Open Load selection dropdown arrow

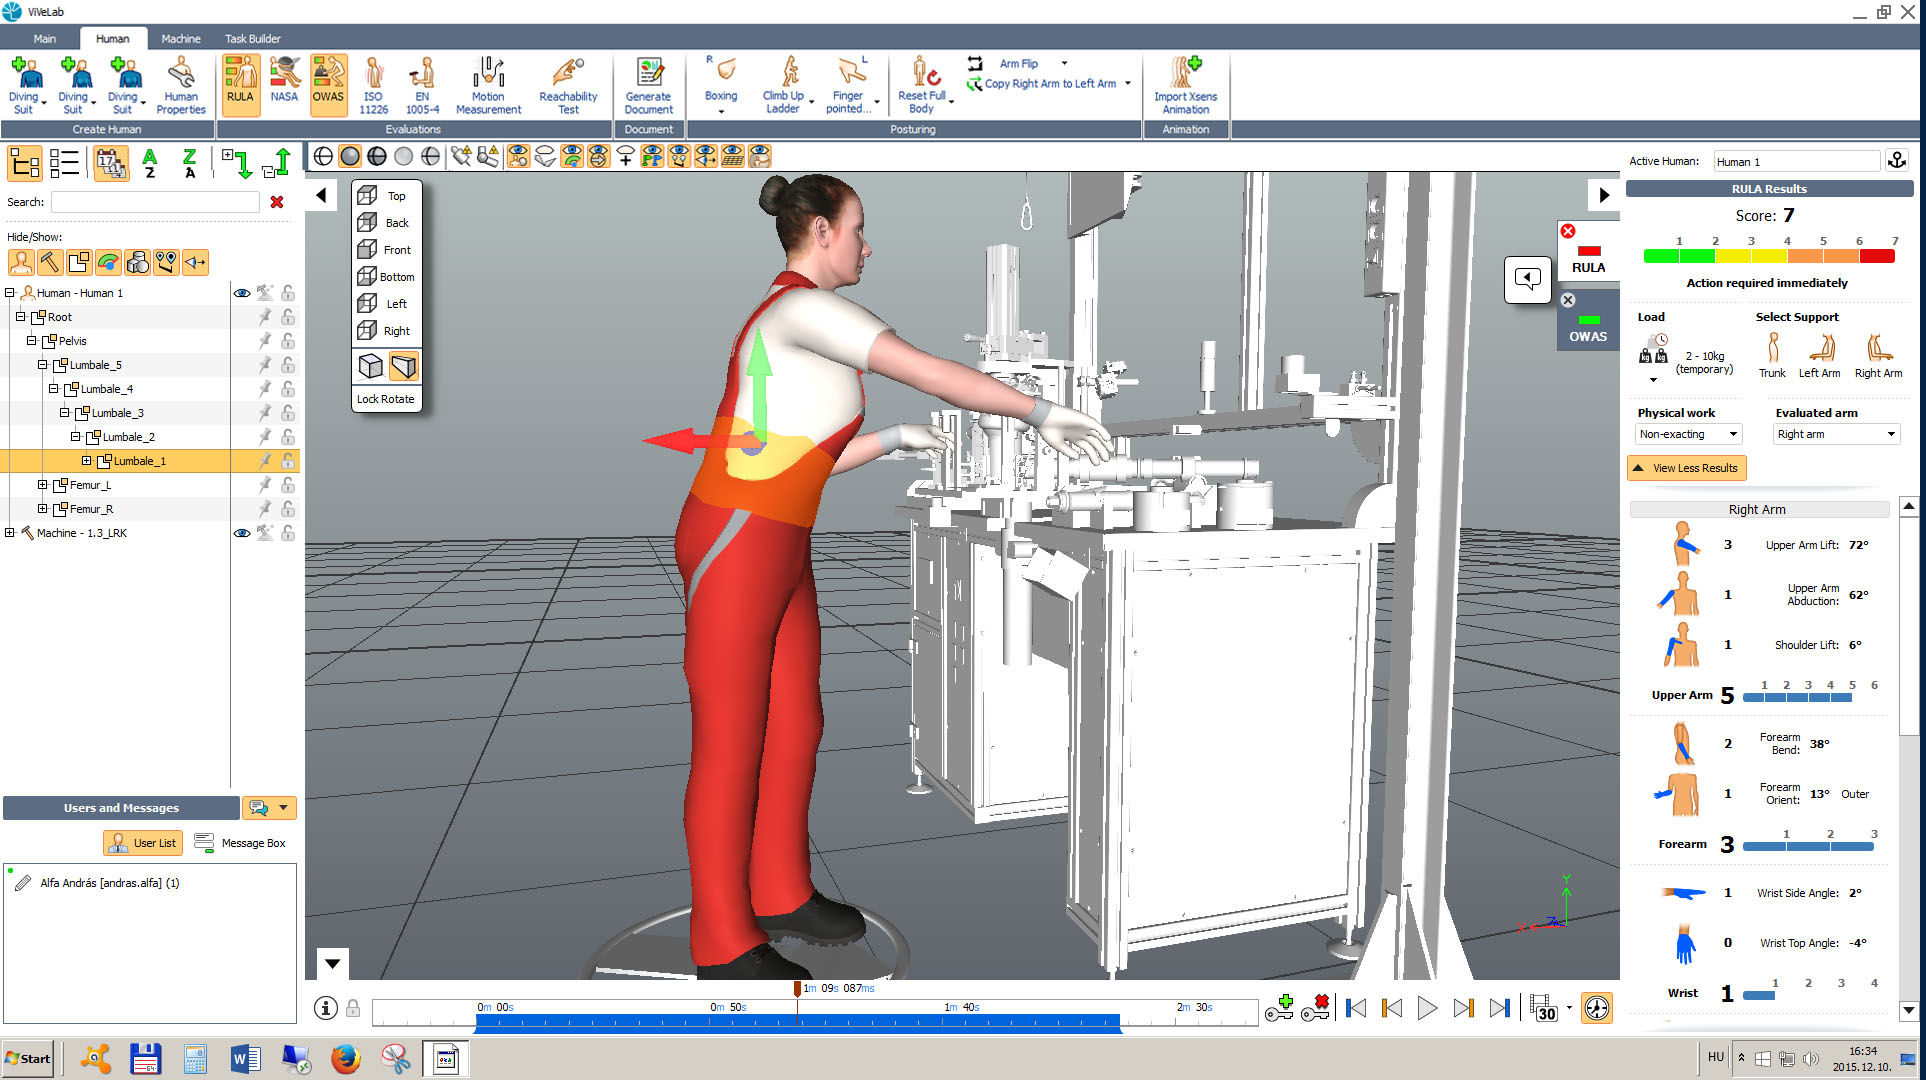click(1653, 380)
